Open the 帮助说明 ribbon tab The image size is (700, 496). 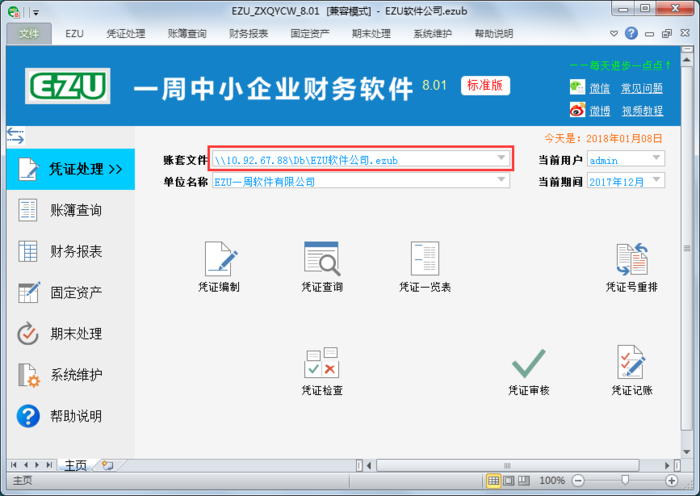pyautogui.click(x=494, y=33)
